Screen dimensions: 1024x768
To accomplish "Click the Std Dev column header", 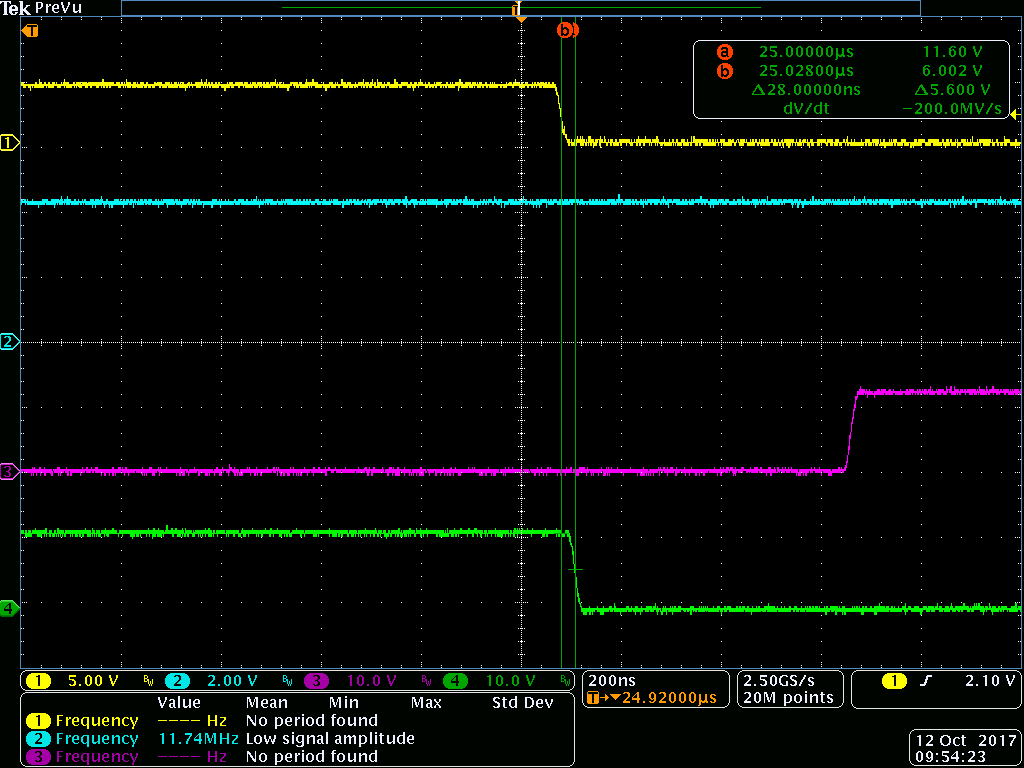I will click(522, 703).
